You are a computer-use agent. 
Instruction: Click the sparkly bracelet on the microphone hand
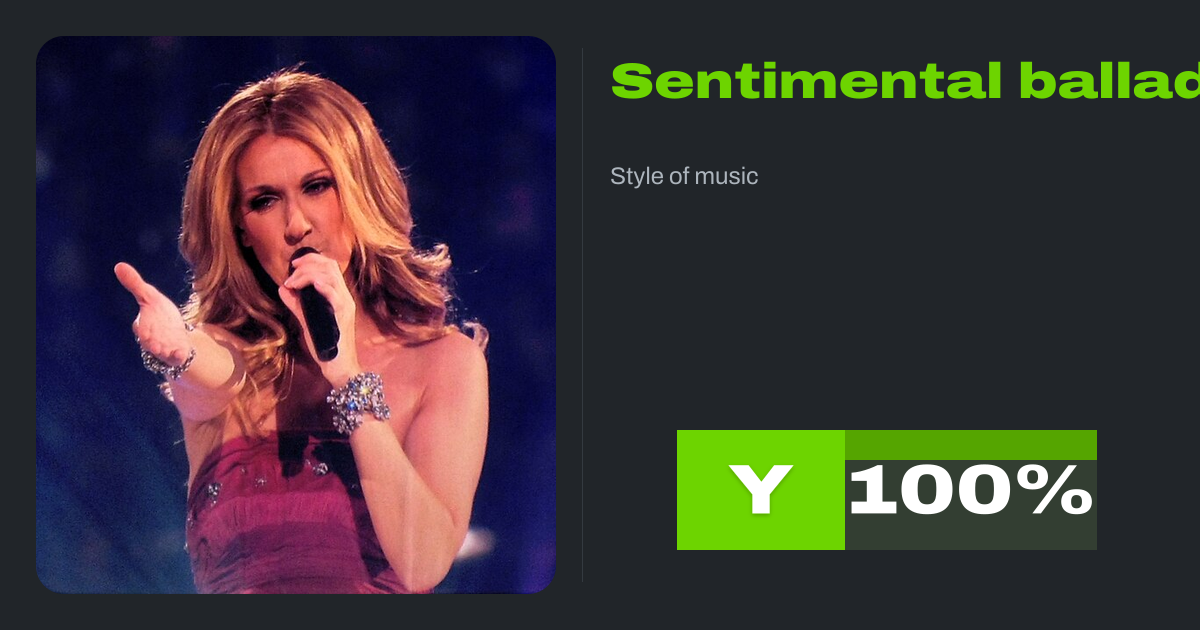click(358, 402)
